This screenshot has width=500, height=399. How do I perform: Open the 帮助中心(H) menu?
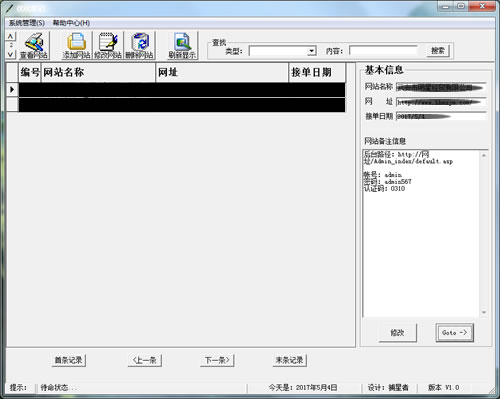coord(71,23)
